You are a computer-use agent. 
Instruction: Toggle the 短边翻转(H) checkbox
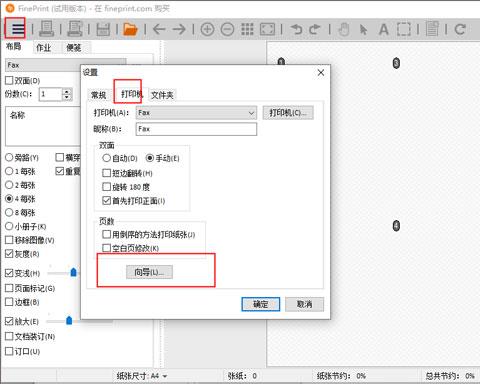point(106,173)
